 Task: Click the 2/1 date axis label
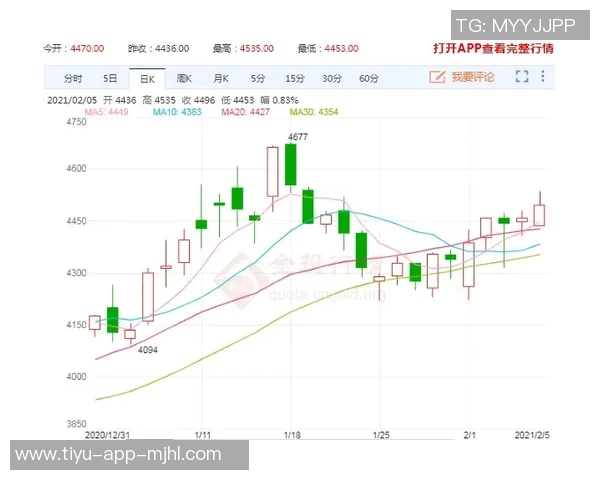(x=469, y=435)
